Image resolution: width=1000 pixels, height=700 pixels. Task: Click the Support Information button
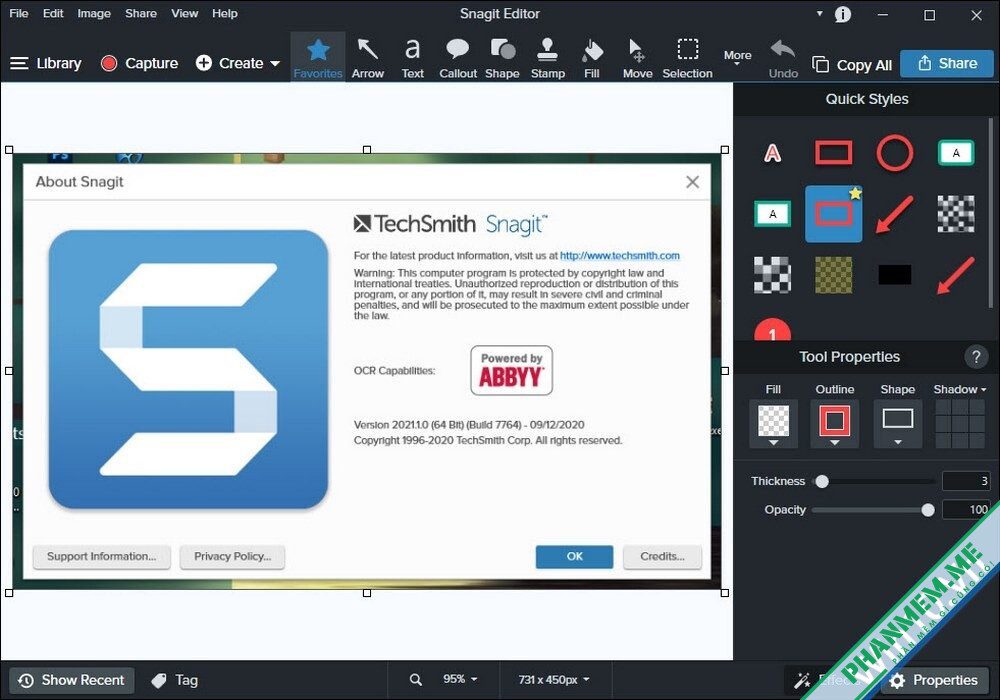(101, 557)
